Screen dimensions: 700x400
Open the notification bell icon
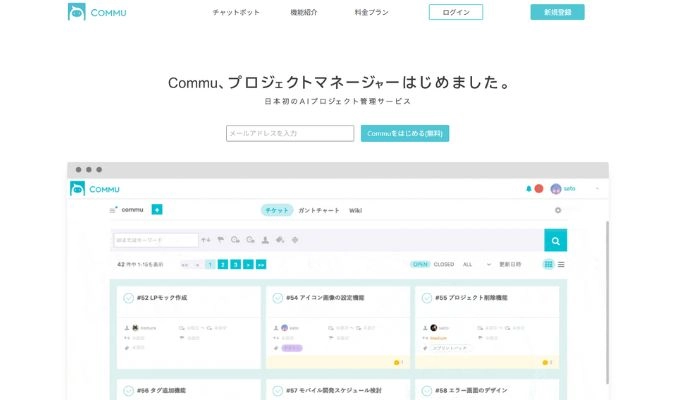click(x=529, y=189)
